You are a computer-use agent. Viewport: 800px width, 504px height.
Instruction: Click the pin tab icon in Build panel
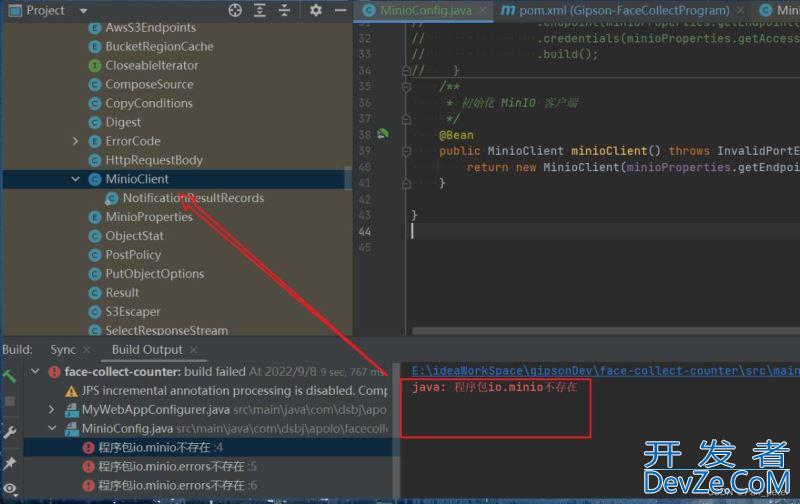coord(10,463)
